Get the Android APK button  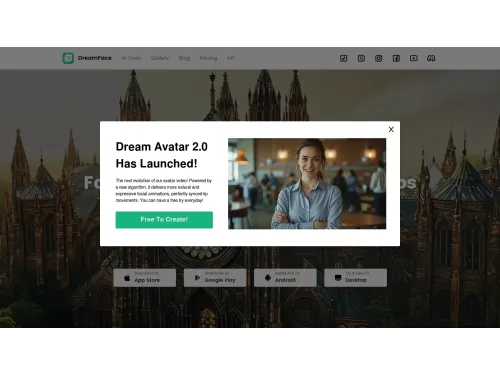coord(285,278)
